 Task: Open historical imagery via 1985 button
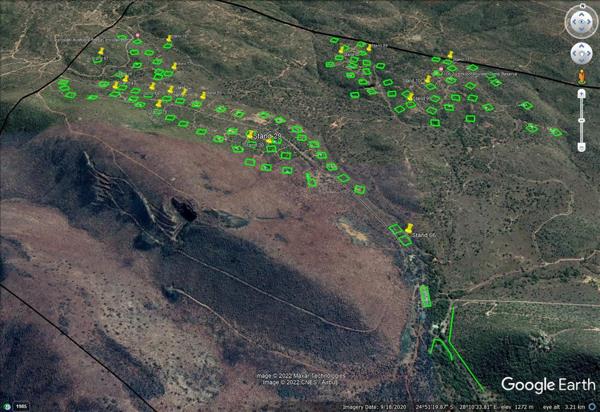click(19, 405)
